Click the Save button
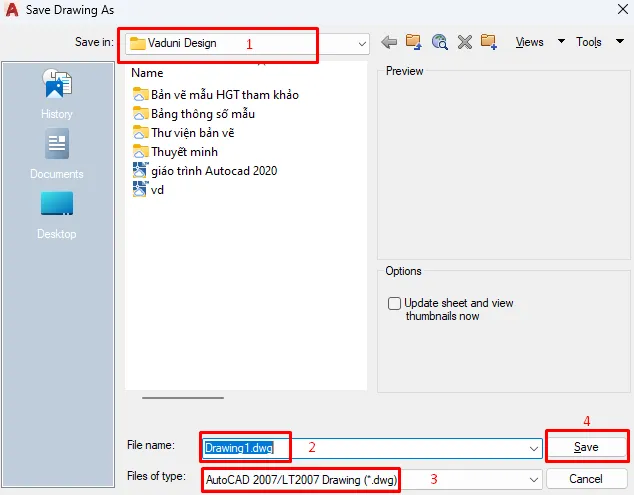The width and height of the screenshot is (634, 495). pos(586,447)
